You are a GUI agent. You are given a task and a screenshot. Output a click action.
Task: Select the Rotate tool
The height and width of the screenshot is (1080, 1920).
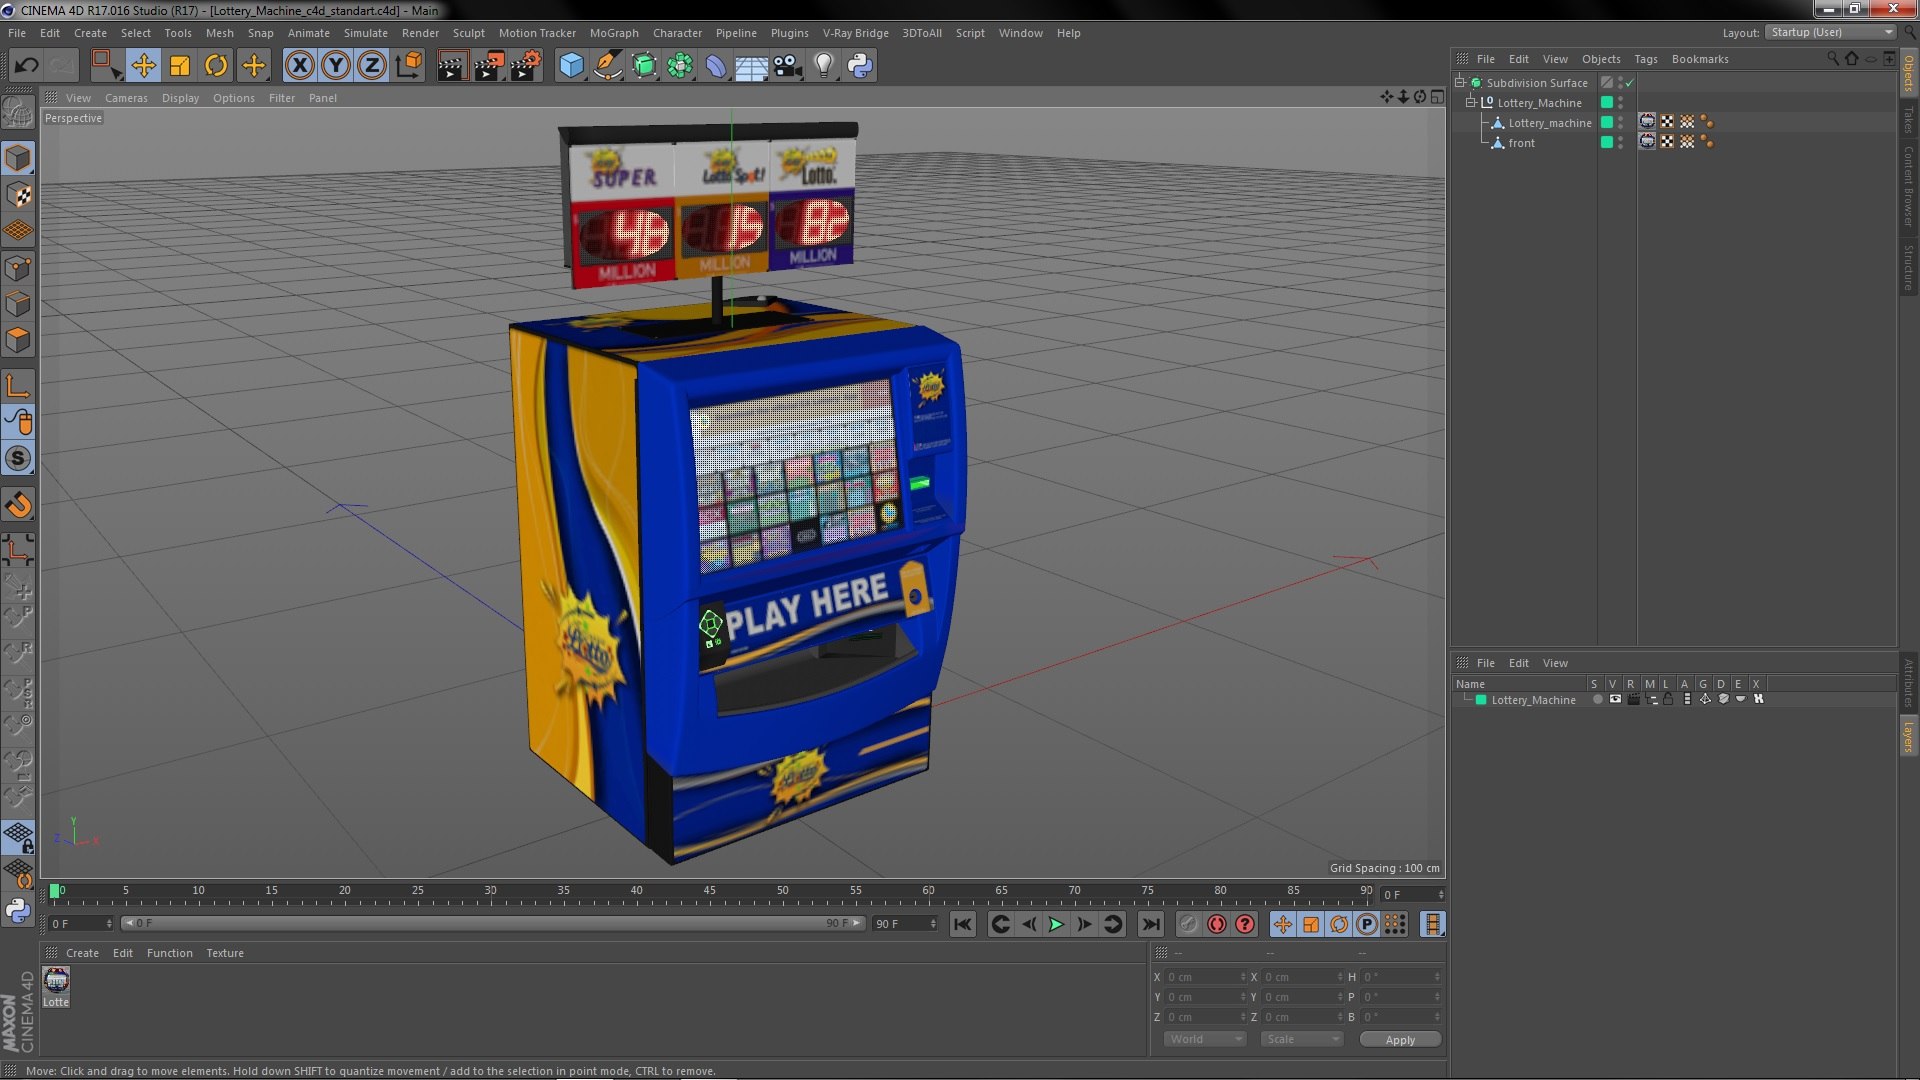tap(216, 66)
